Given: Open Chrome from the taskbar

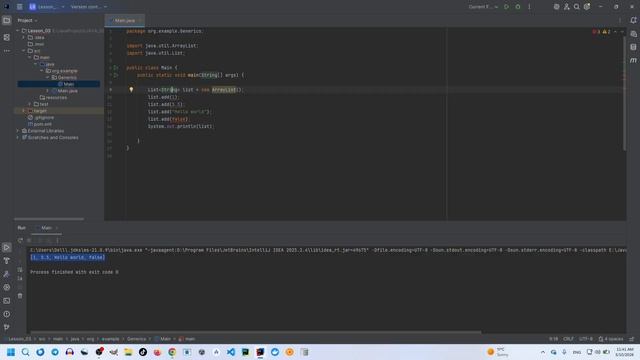Looking at the screenshot, I should (x=172, y=352).
